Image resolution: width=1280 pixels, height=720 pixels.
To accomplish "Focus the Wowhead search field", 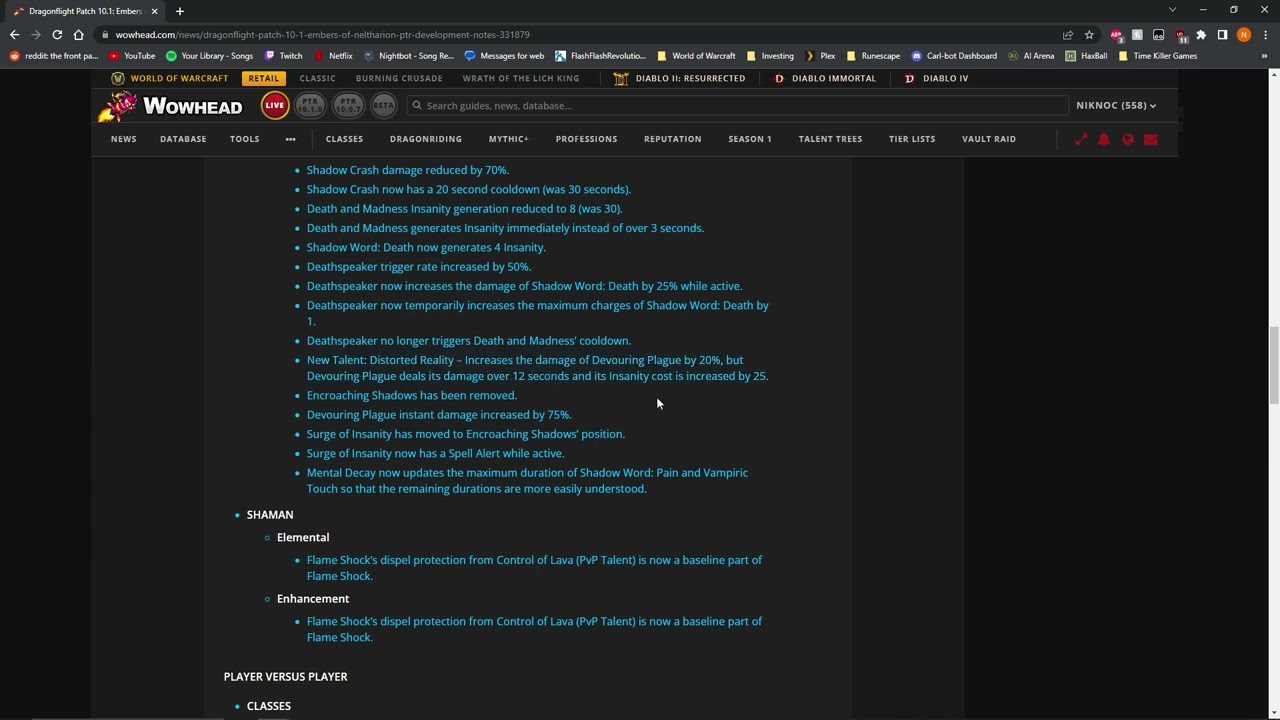I will tap(737, 105).
